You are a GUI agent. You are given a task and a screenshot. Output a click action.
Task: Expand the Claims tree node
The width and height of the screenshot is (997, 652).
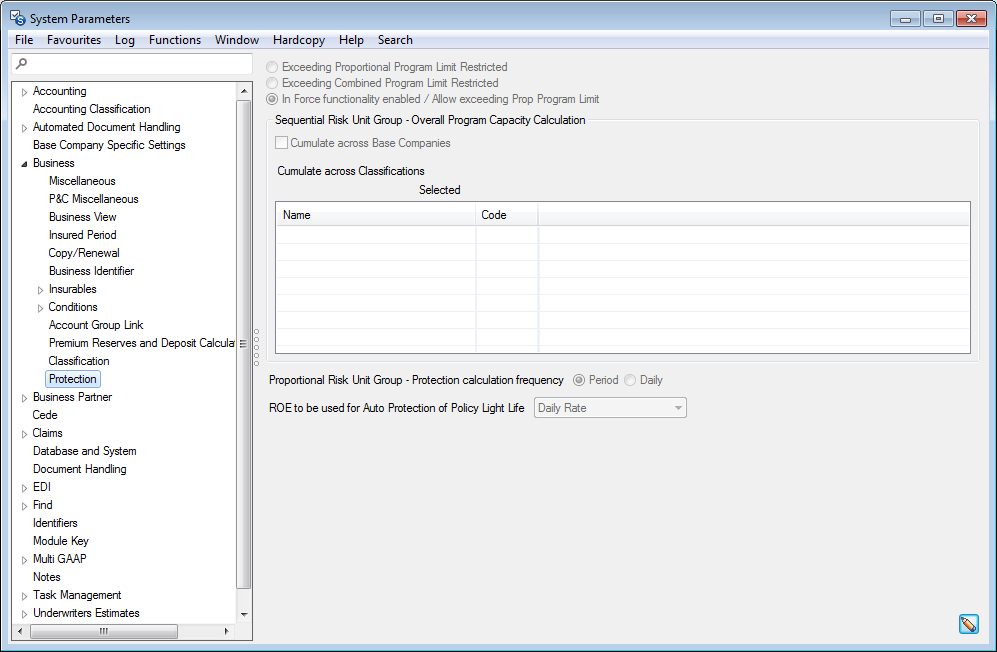coord(23,432)
